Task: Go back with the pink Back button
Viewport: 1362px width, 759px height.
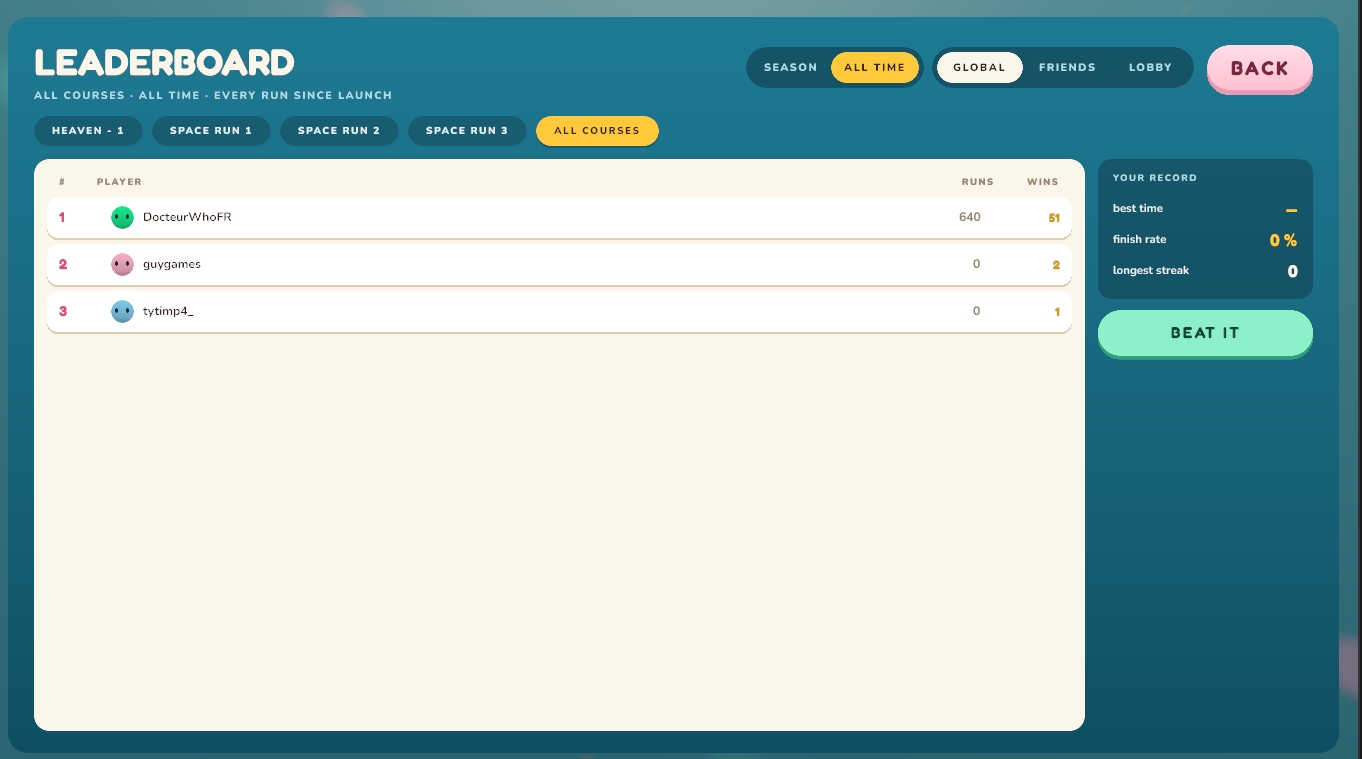Action: coord(1260,69)
